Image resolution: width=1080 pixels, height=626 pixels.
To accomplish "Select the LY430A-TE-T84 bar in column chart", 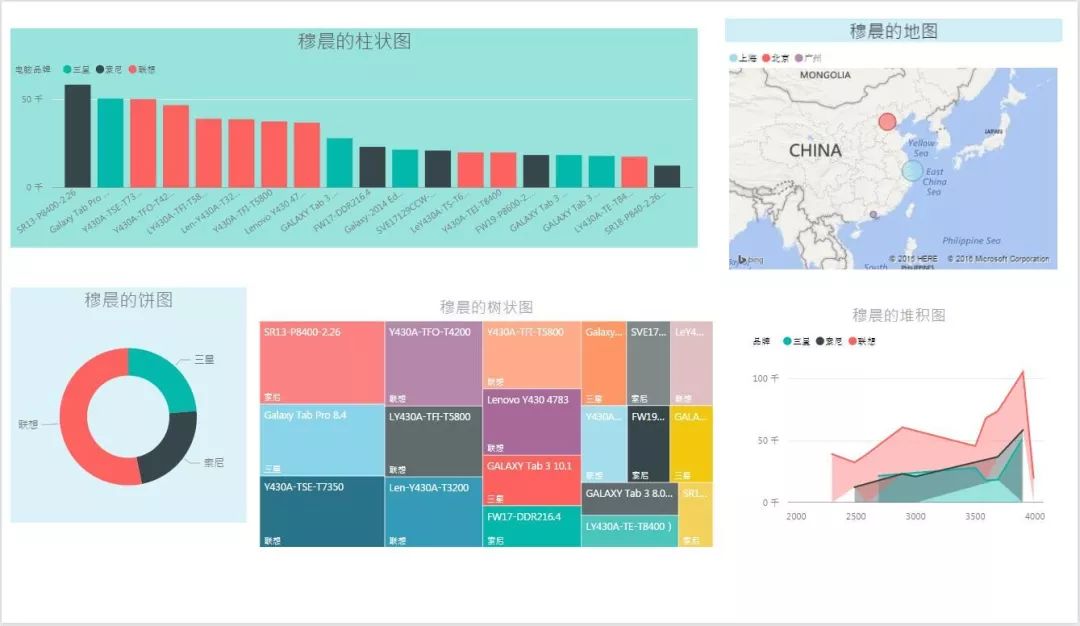I will tap(634, 171).
